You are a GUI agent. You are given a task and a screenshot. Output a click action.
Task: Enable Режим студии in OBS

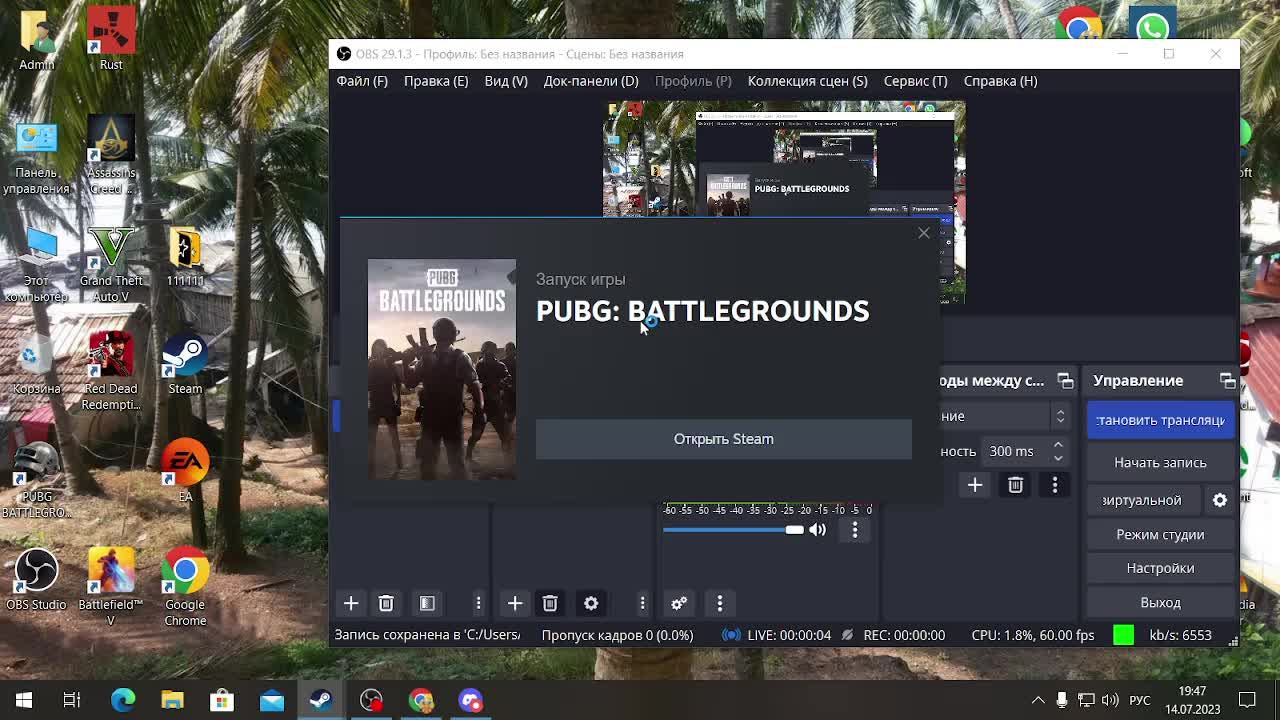click(x=1160, y=534)
